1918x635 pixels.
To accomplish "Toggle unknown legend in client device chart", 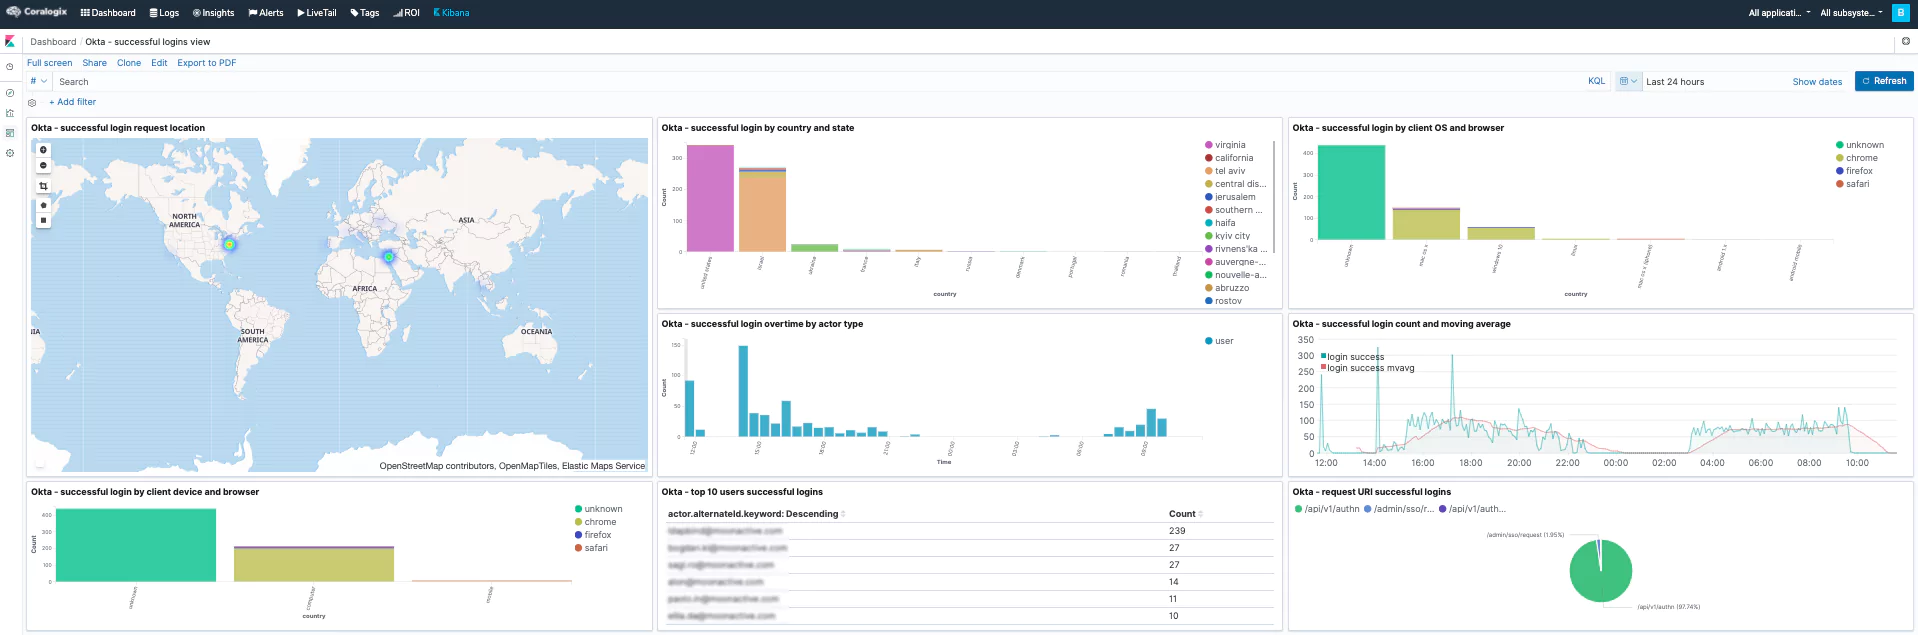I will coord(598,509).
